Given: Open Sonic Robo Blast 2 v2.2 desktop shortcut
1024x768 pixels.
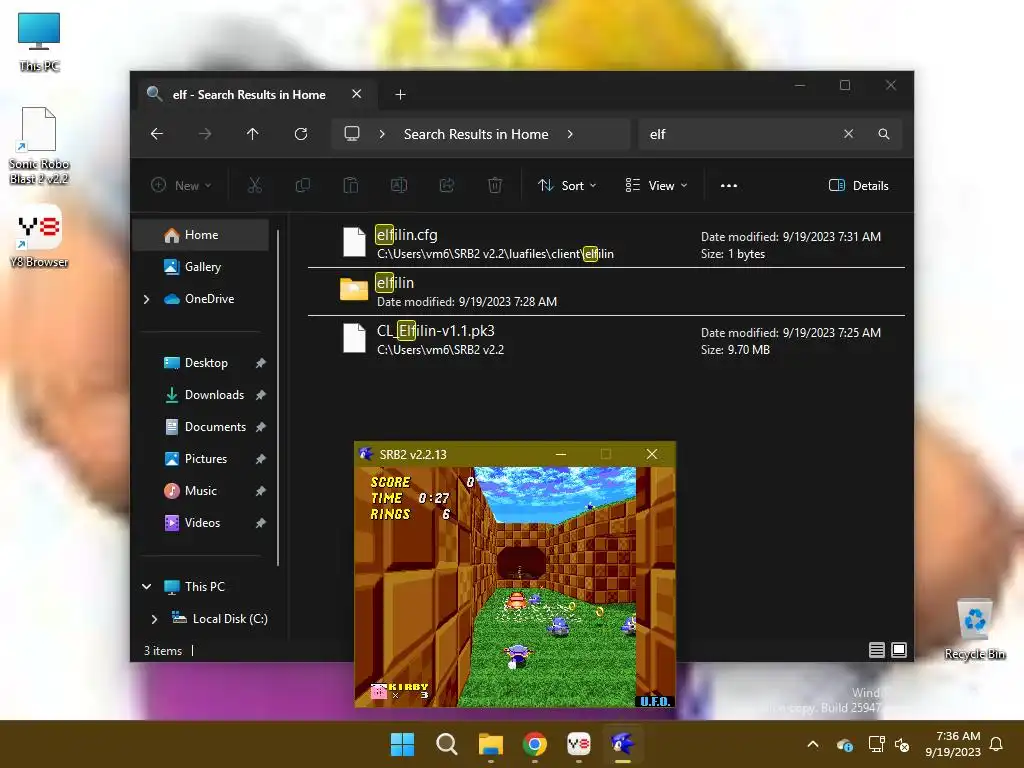Looking at the screenshot, I should click(39, 145).
